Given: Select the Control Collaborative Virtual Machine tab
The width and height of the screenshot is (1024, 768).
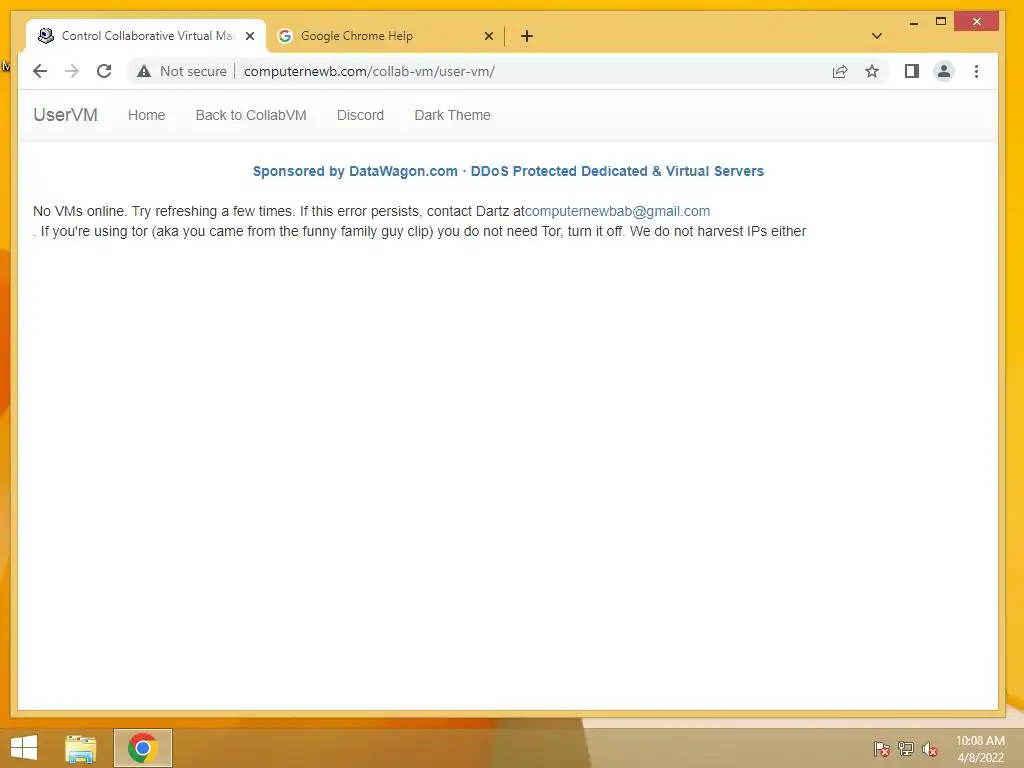Looking at the screenshot, I should (146, 36).
